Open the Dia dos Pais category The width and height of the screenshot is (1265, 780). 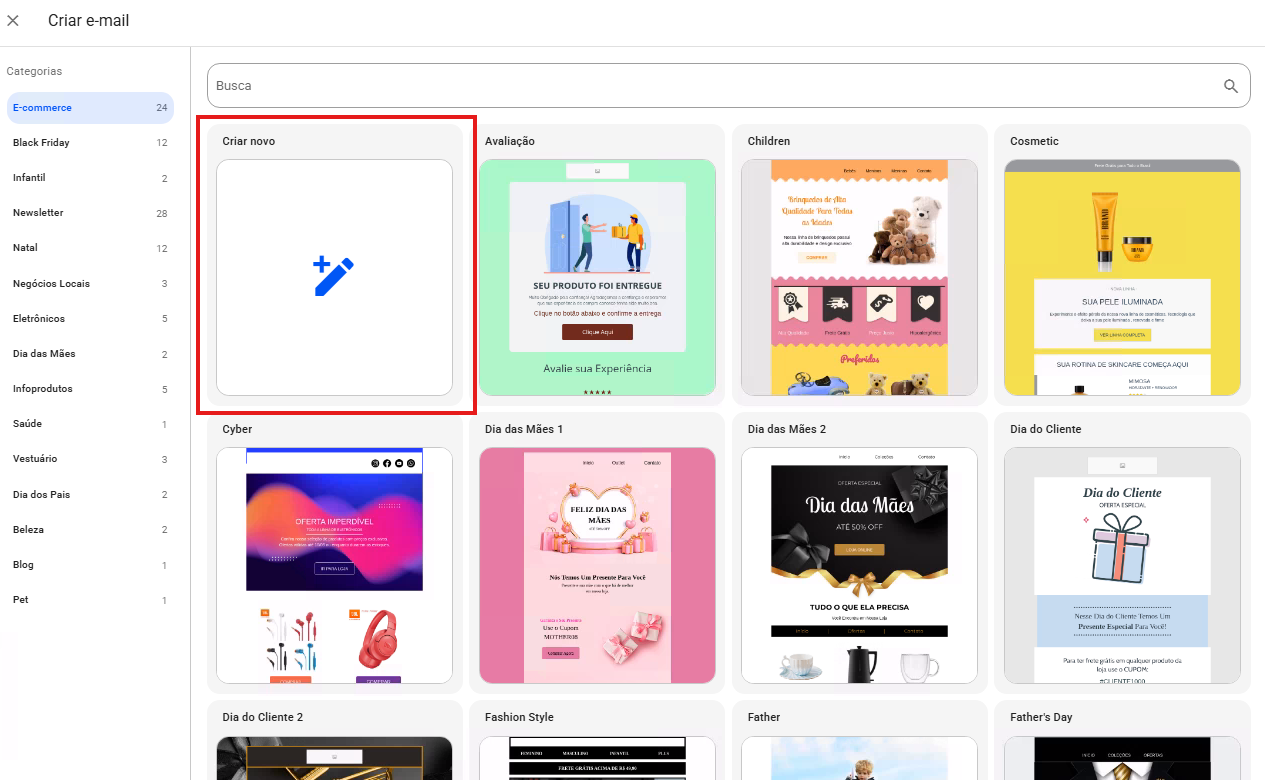coord(90,495)
